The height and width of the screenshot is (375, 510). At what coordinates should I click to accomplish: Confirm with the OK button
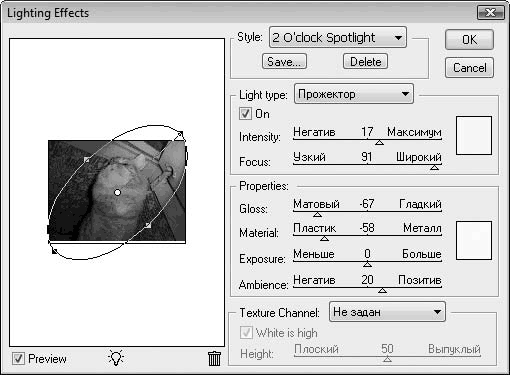[x=469, y=40]
